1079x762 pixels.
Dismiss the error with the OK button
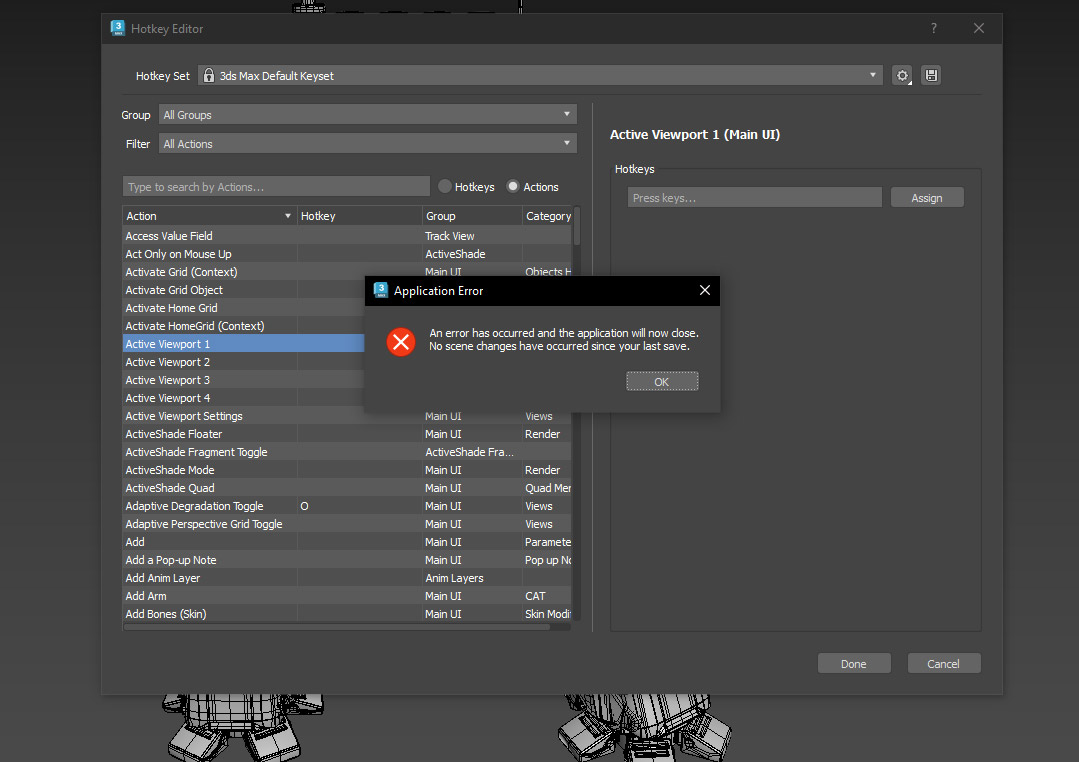pyautogui.click(x=662, y=381)
